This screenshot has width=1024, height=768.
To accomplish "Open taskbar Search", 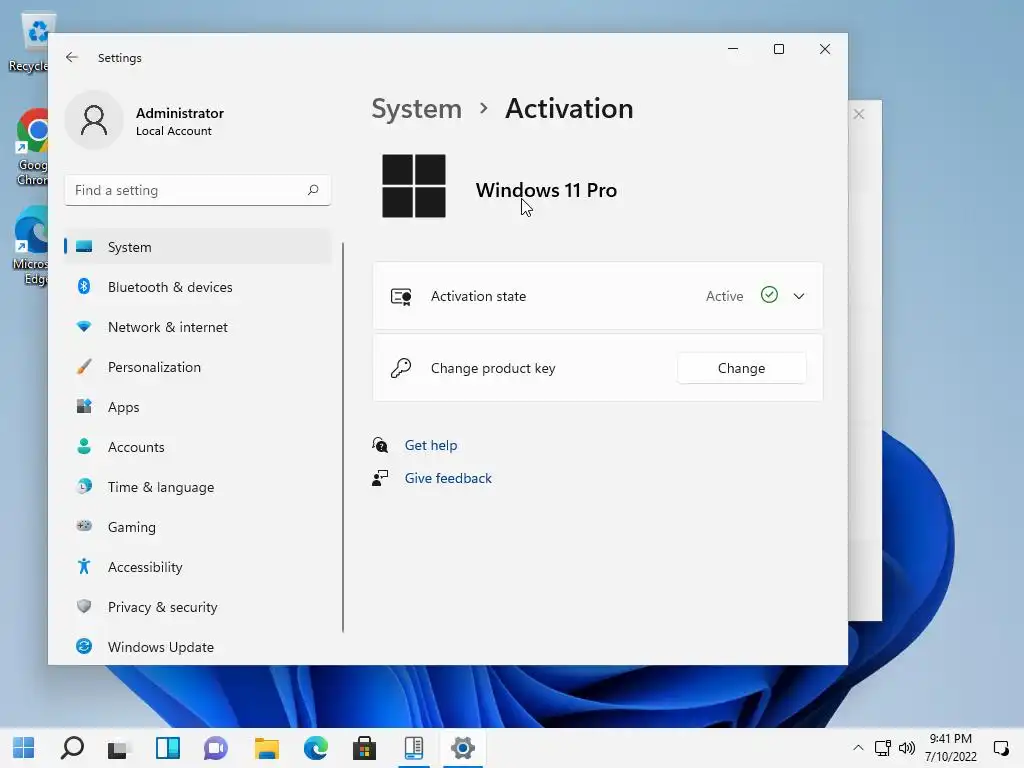I will [72, 748].
